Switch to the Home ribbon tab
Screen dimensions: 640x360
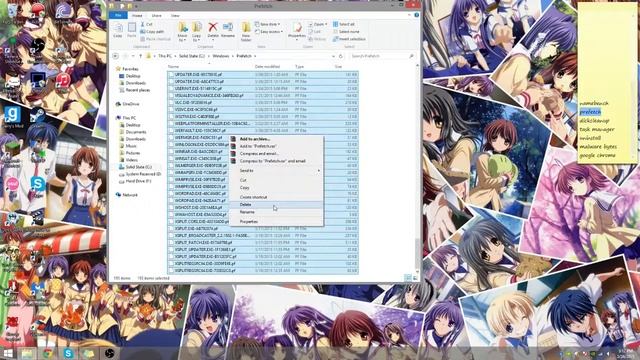(137, 16)
